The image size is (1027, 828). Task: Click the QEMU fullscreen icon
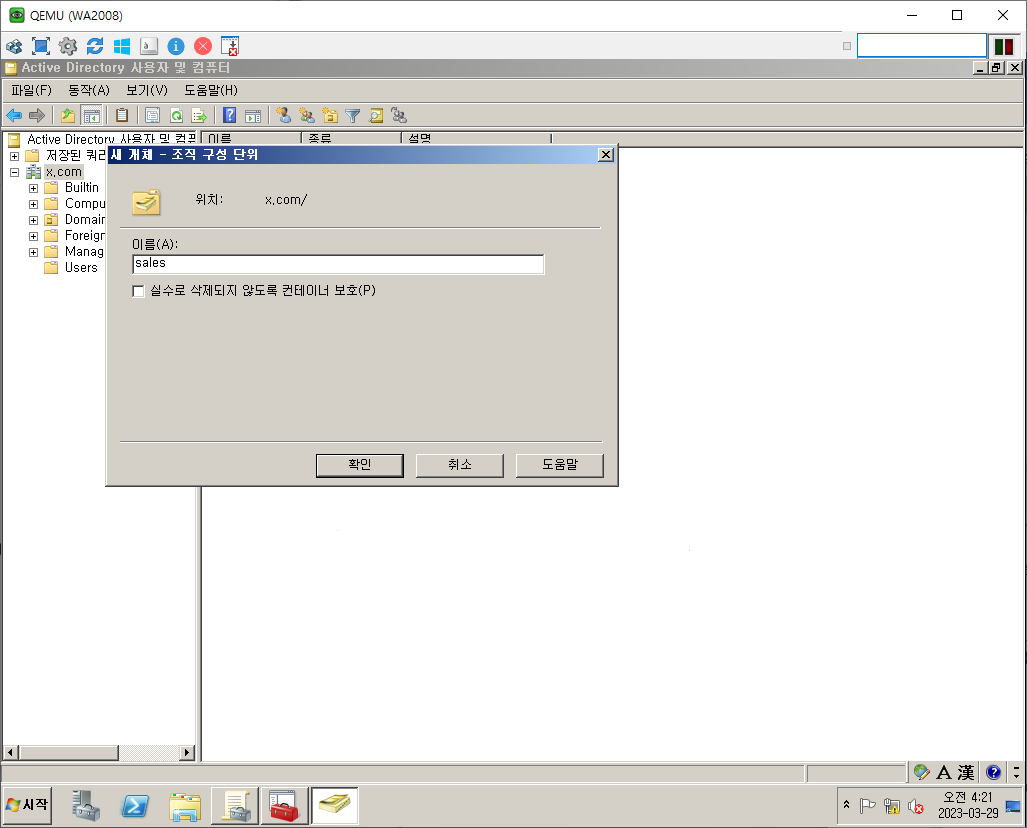click(x=41, y=46)
